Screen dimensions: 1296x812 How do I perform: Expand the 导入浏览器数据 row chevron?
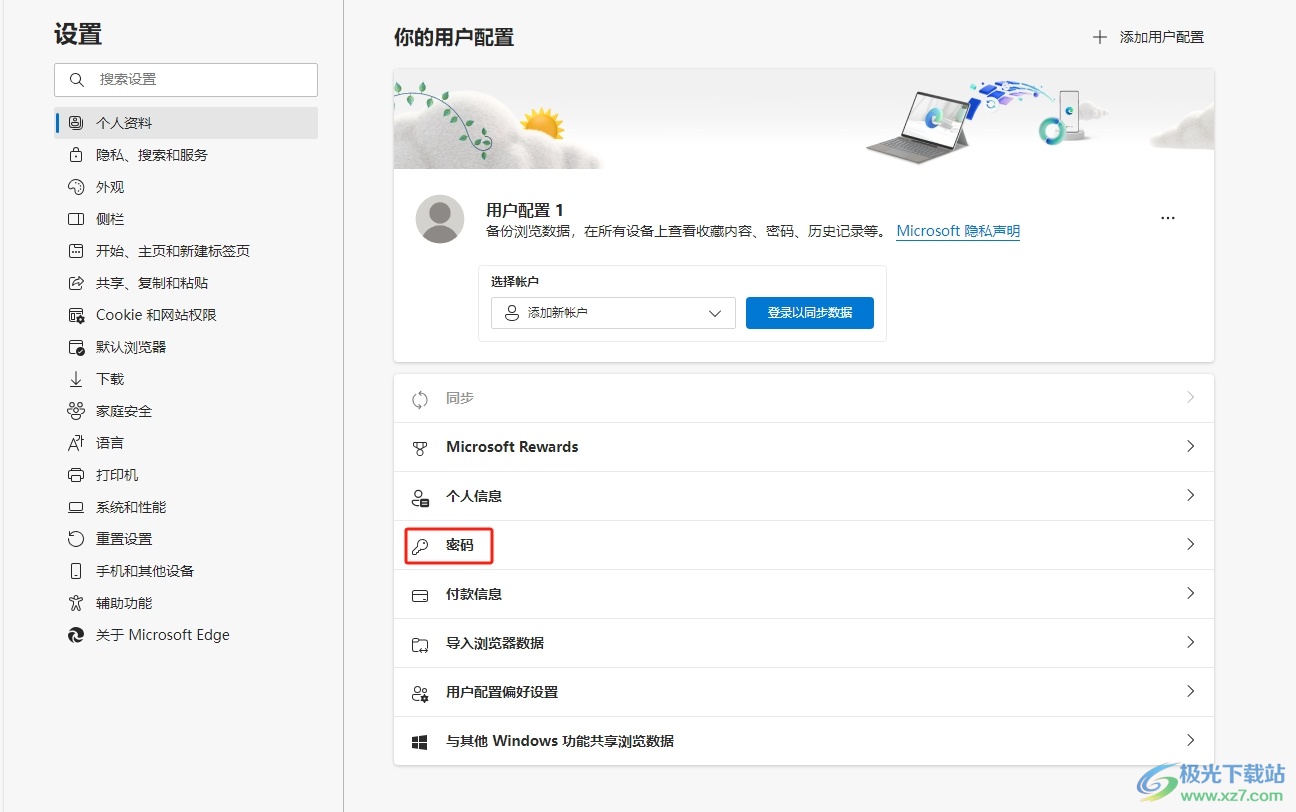1190,643
